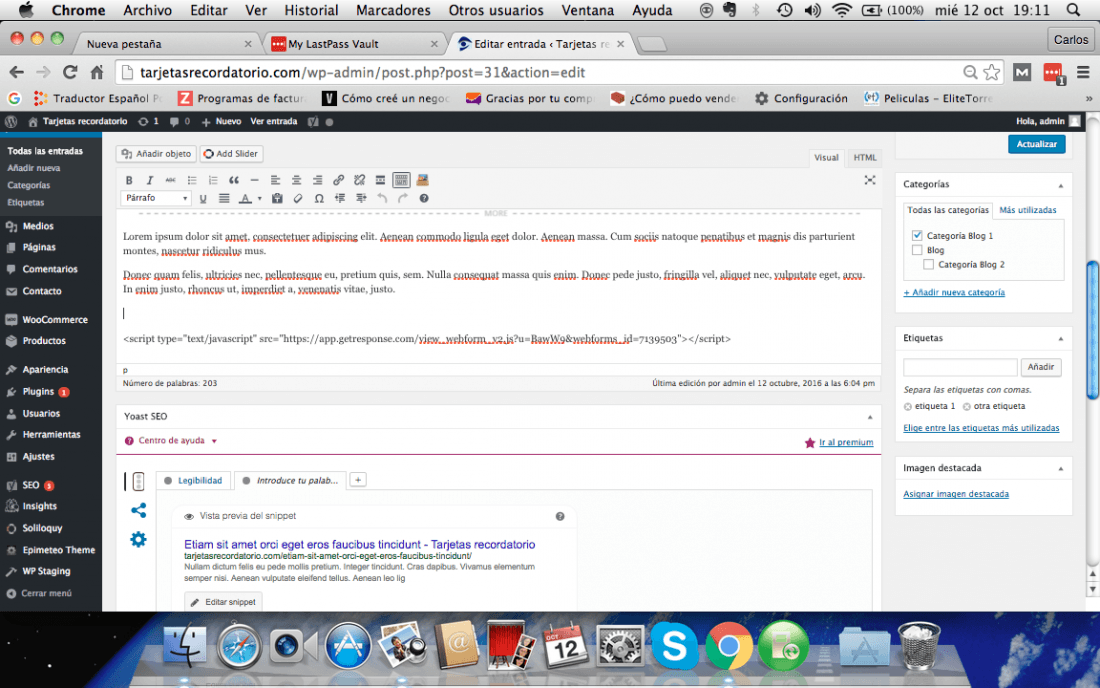Remove link with unlink icon

coord(359,180)
